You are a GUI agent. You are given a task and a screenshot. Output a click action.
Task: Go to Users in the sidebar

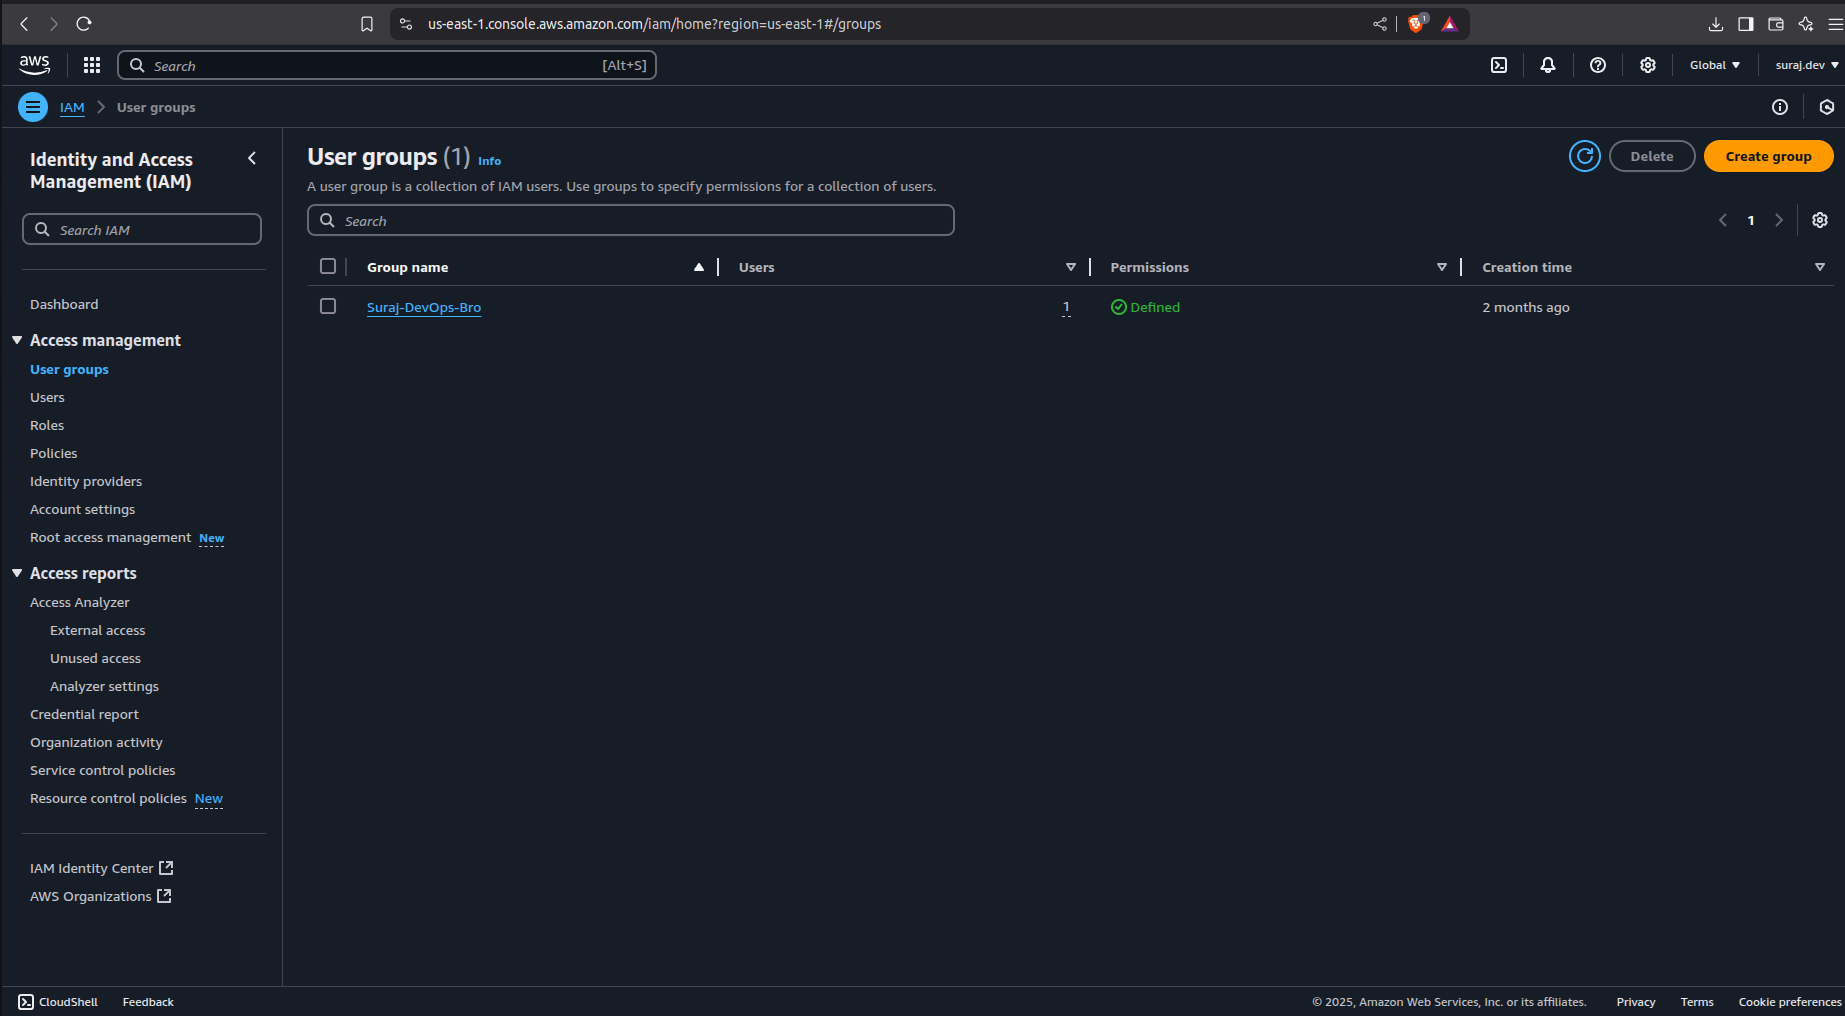click(47, 397)
